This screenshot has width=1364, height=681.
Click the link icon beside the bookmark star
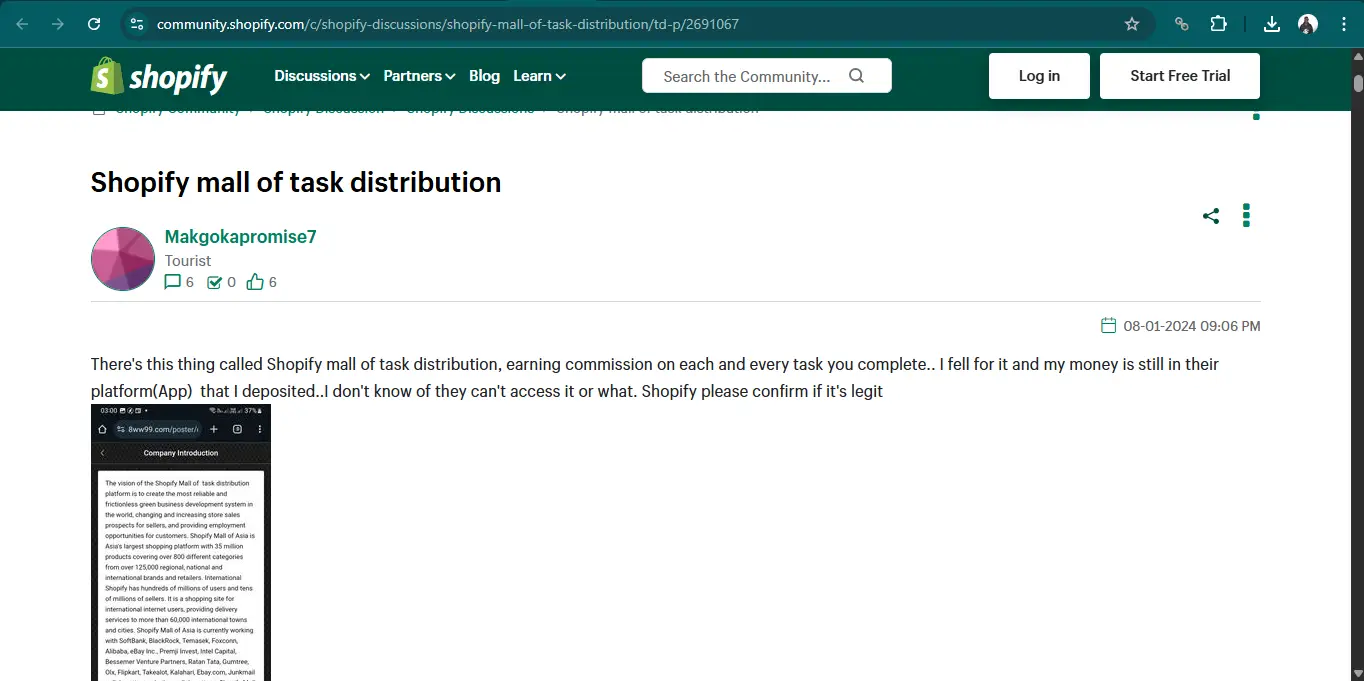1181,24
